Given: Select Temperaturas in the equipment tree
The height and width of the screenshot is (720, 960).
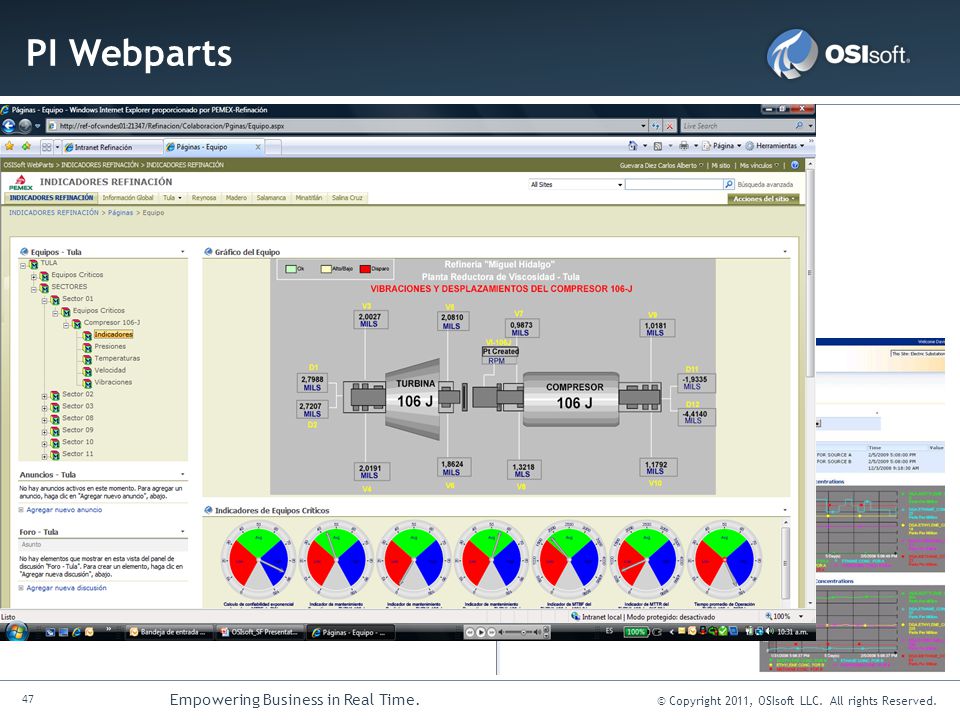Looking at the screenshot, I should (117, 358).
